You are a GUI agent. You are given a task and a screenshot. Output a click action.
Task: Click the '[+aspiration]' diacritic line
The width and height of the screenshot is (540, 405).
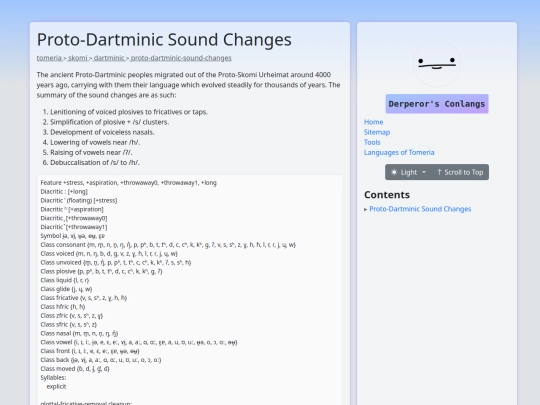72,209
